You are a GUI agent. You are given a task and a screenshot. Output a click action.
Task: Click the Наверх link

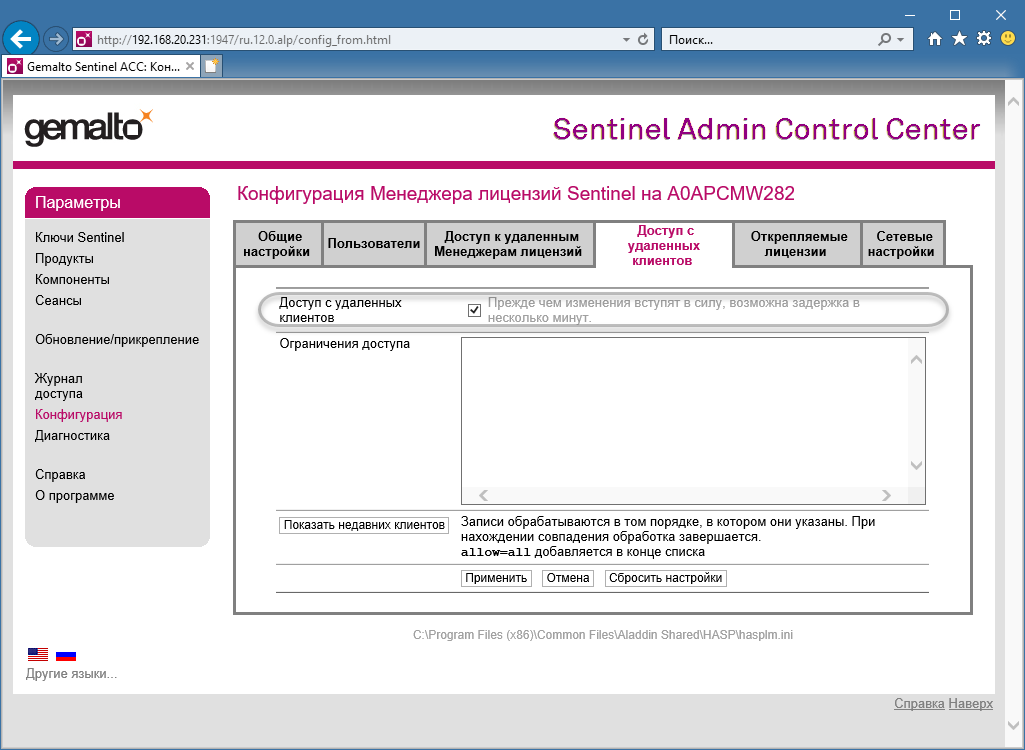(x=969, y=703)
